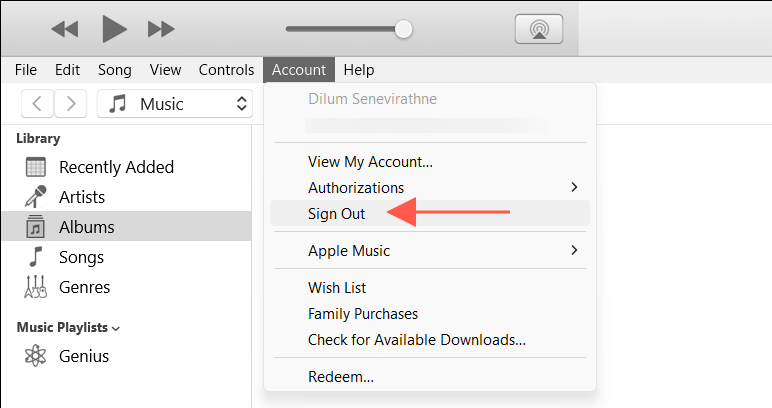Go forward with the right arrow button
The image size is (772, 408).
coord(71,104)
